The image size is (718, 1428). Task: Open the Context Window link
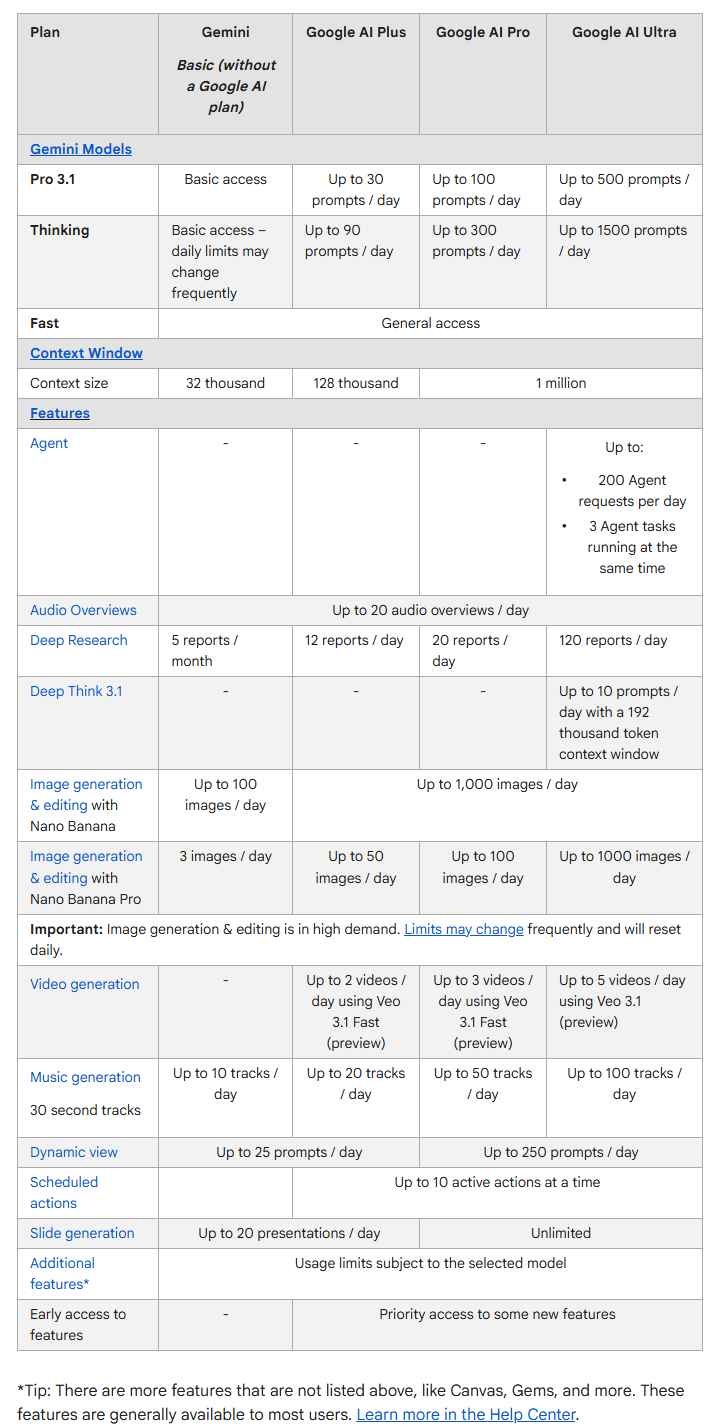coord(86,353)
